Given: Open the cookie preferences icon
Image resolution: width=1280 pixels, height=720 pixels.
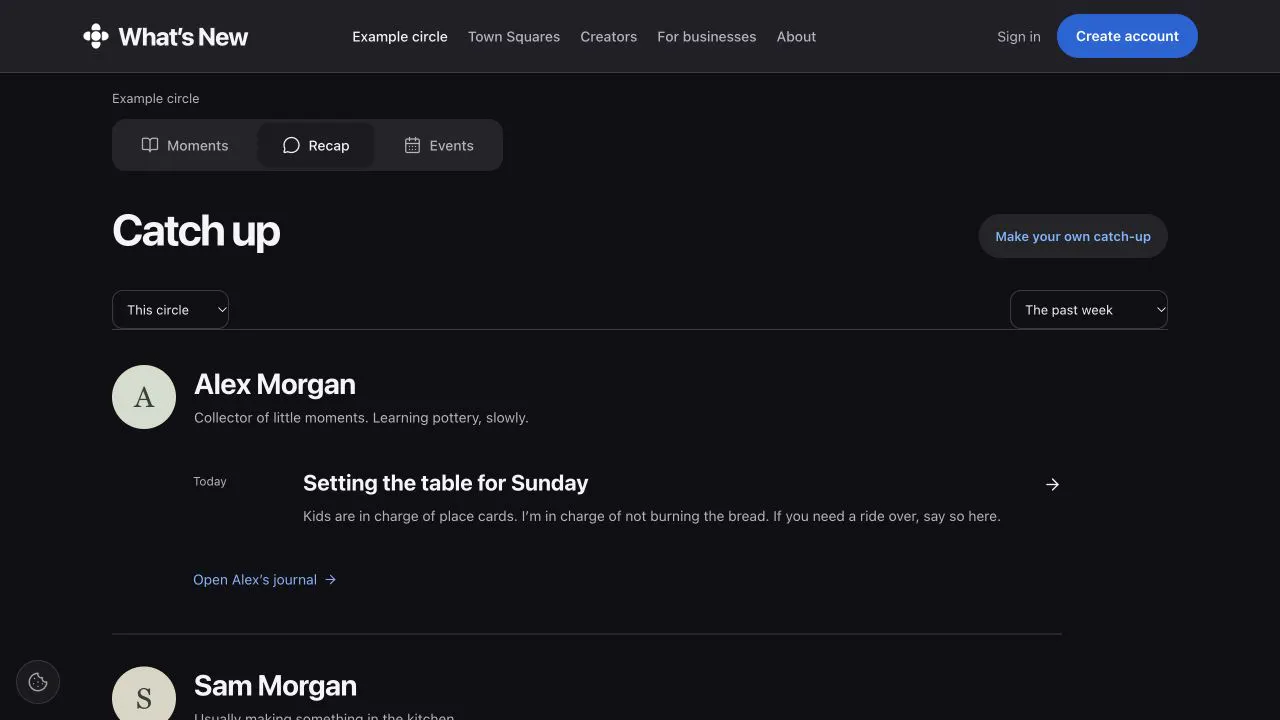Looking at the screenshot, I should point(38,682).
